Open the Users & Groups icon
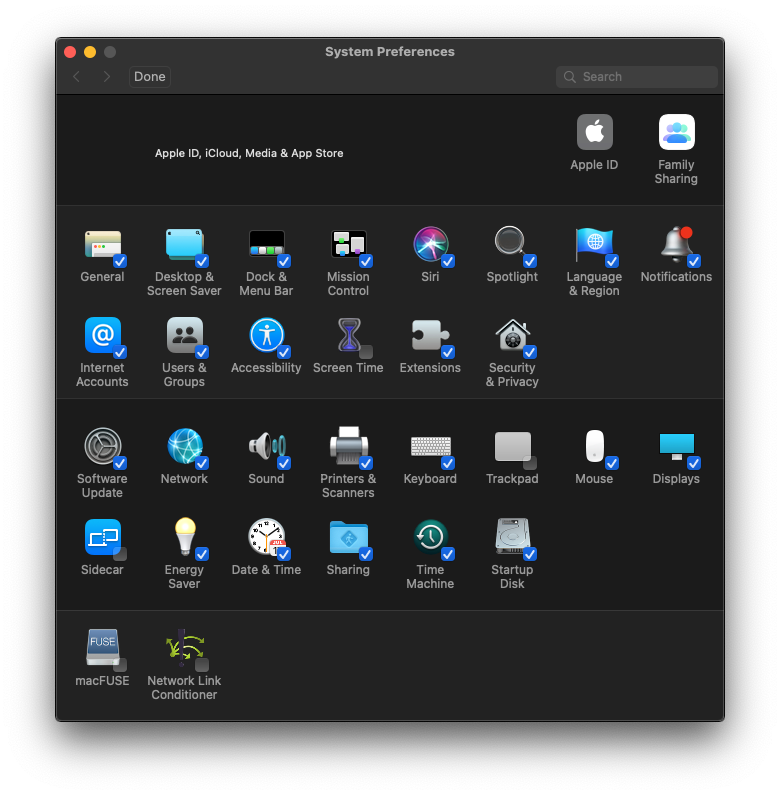Screen dimensions: 780x795 (185, 335)
